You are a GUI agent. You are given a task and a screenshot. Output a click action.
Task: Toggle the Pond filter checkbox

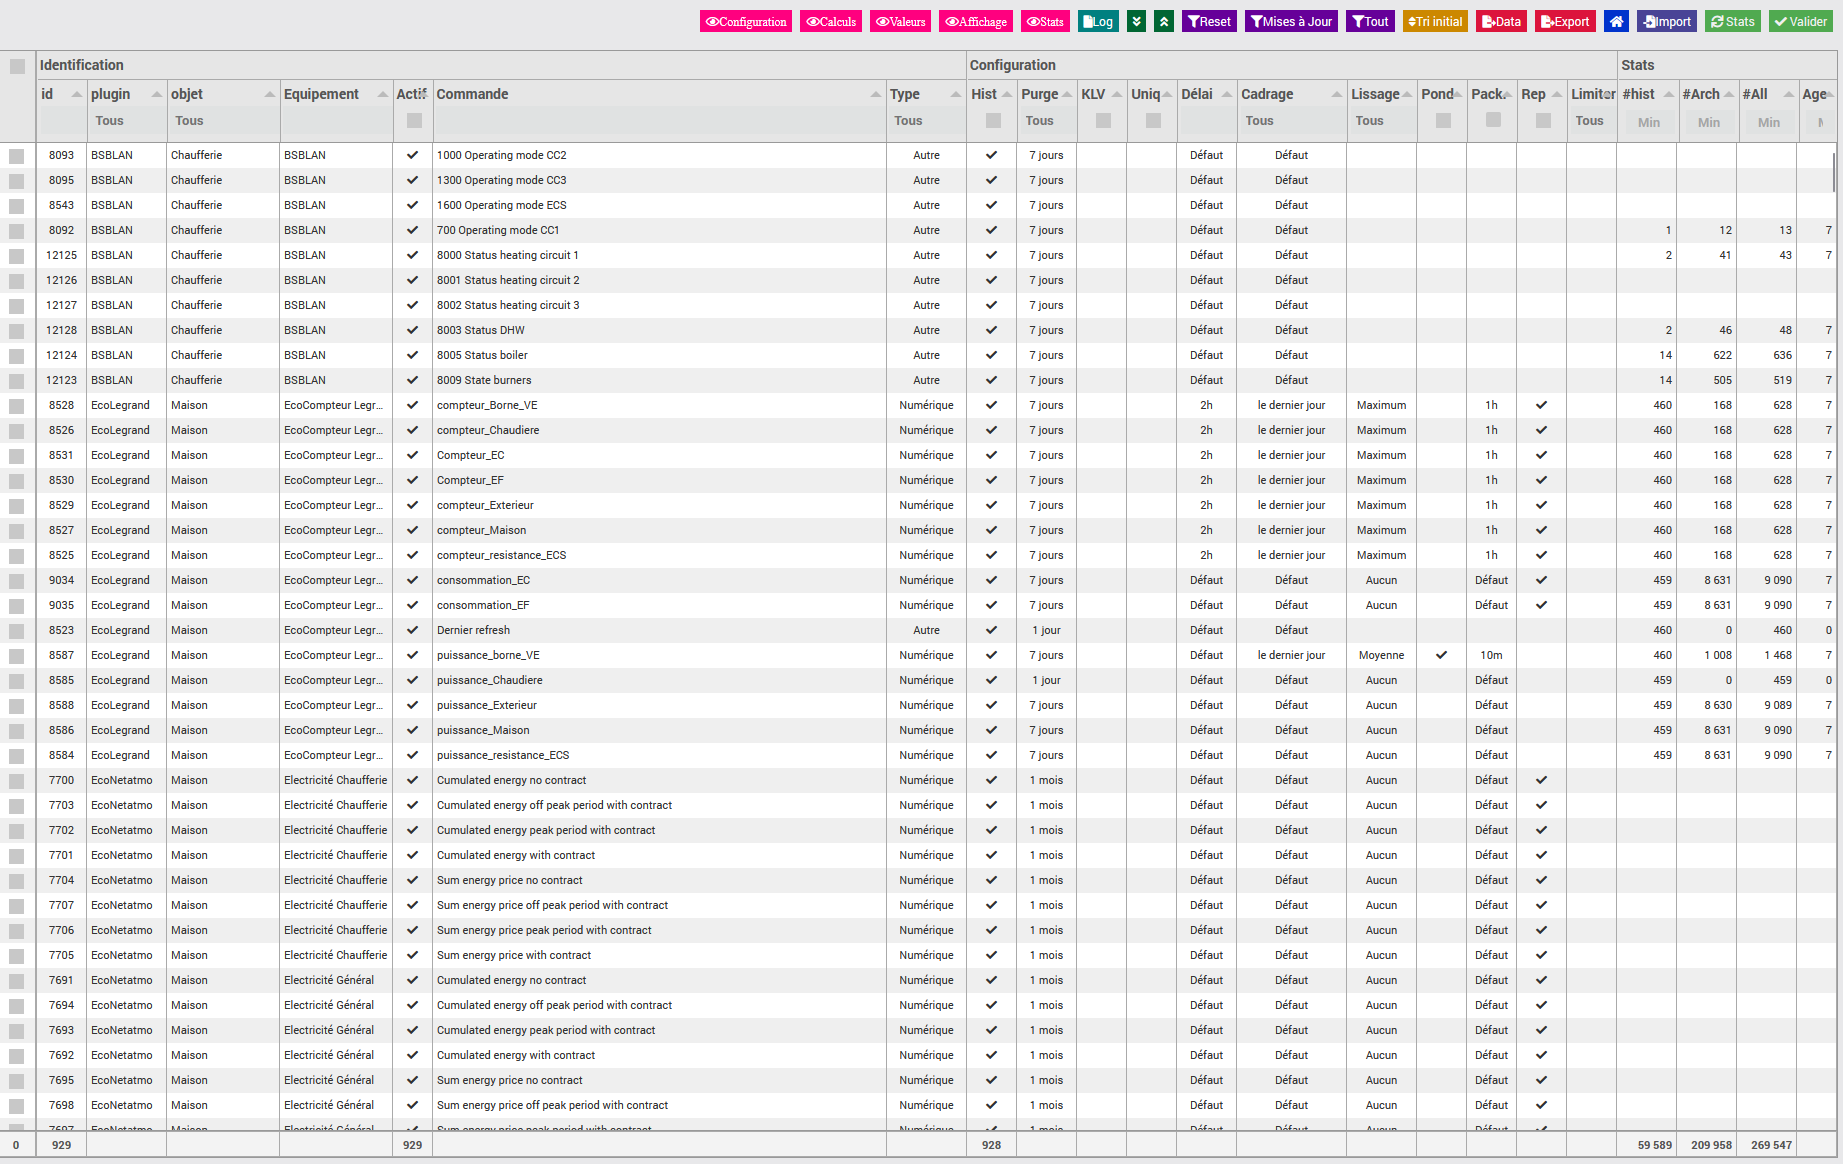pos(1443,121)
